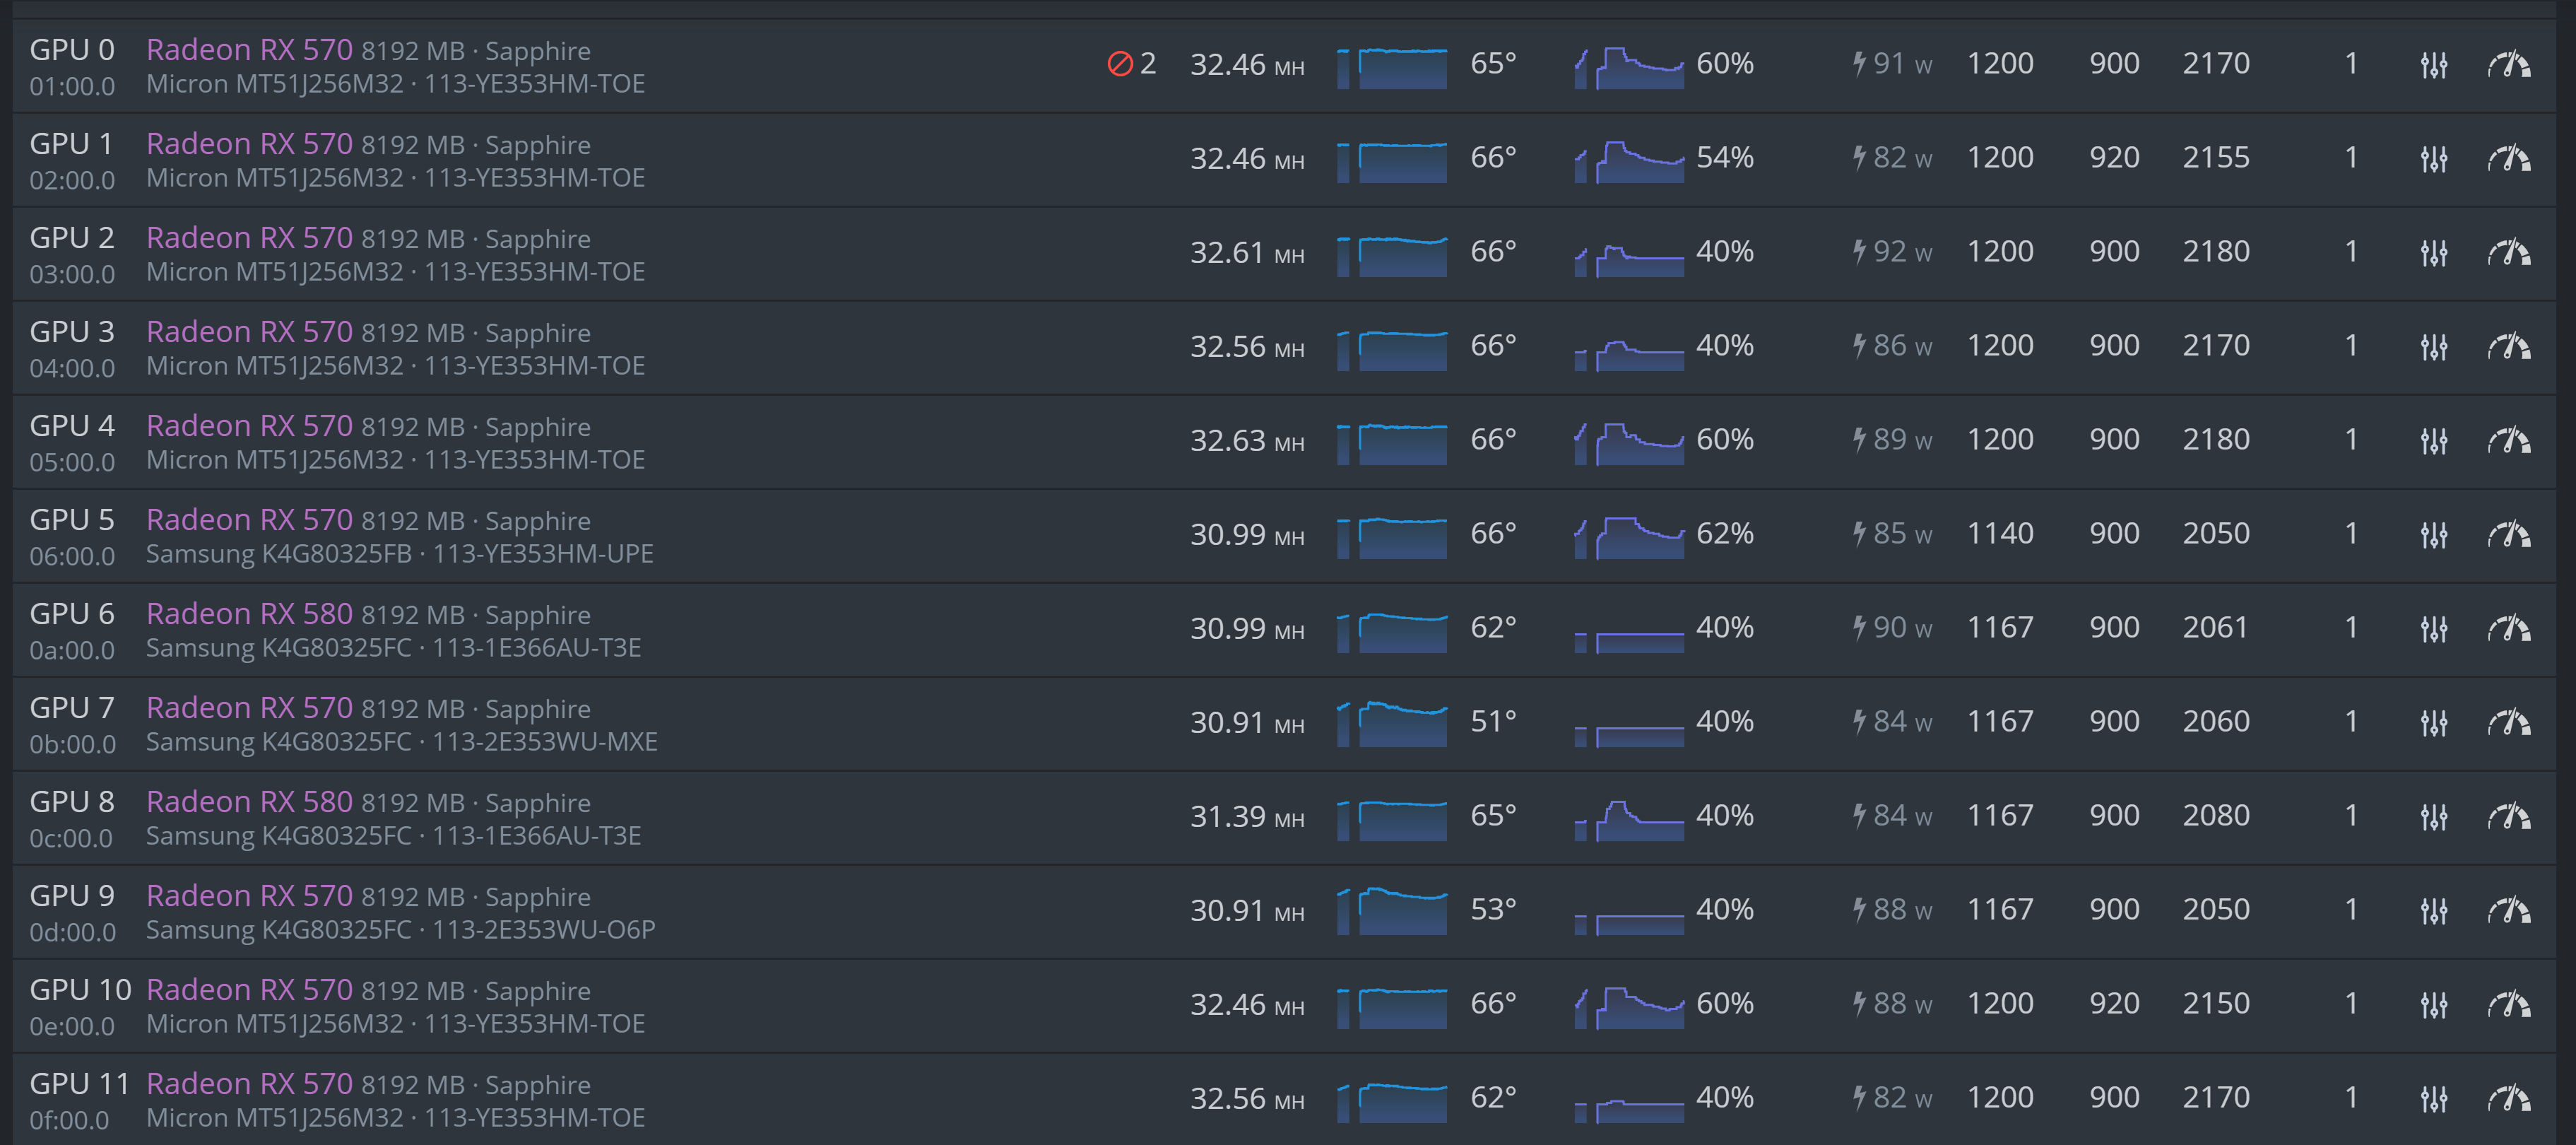Click the GPU 1 Radeon RX 570 name
Screen dimensions: 2576x1145
coord(249,144)
